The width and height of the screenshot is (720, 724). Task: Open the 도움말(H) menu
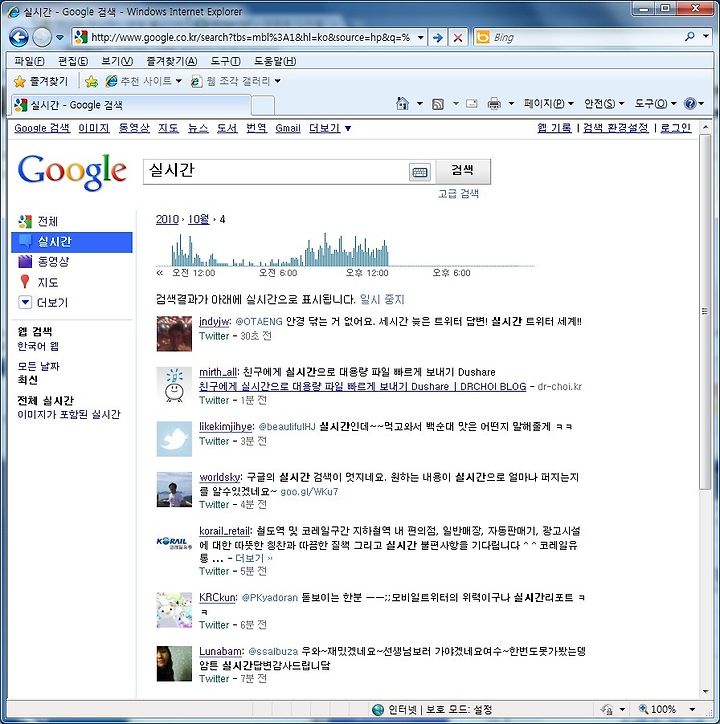coord(275,61)
